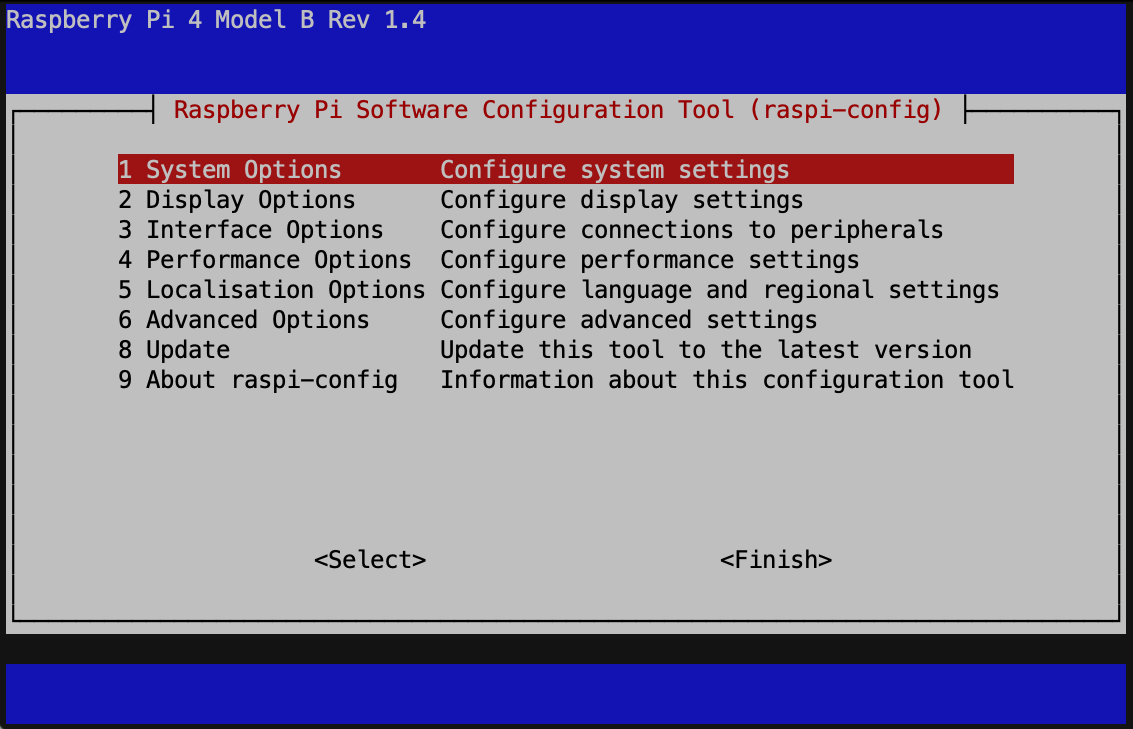Click the Information about this configuration tool text
The image size is (1133, 729).
[x=727, y=379]
